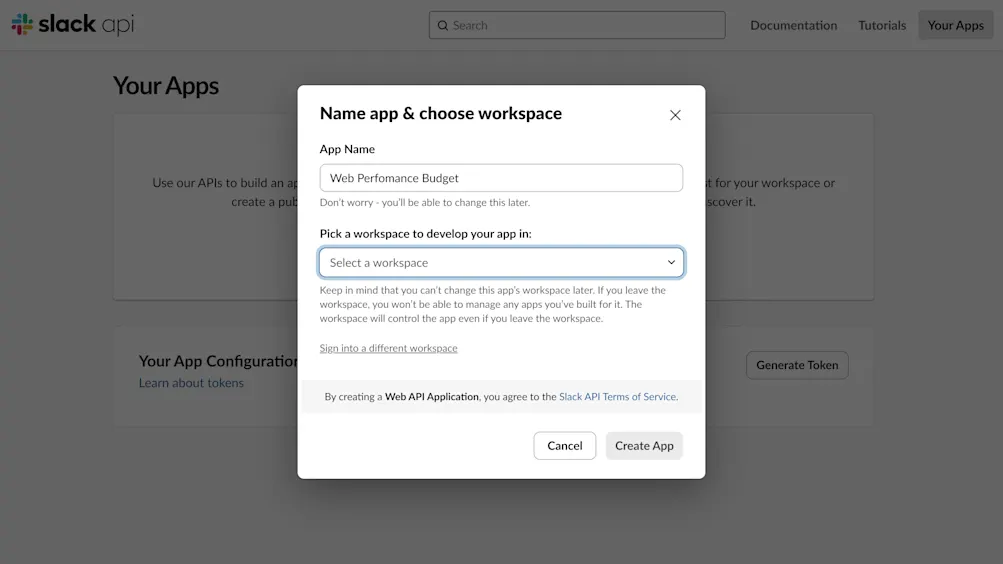
Task: Open the Documentation menu item
Action: point(793,25)
